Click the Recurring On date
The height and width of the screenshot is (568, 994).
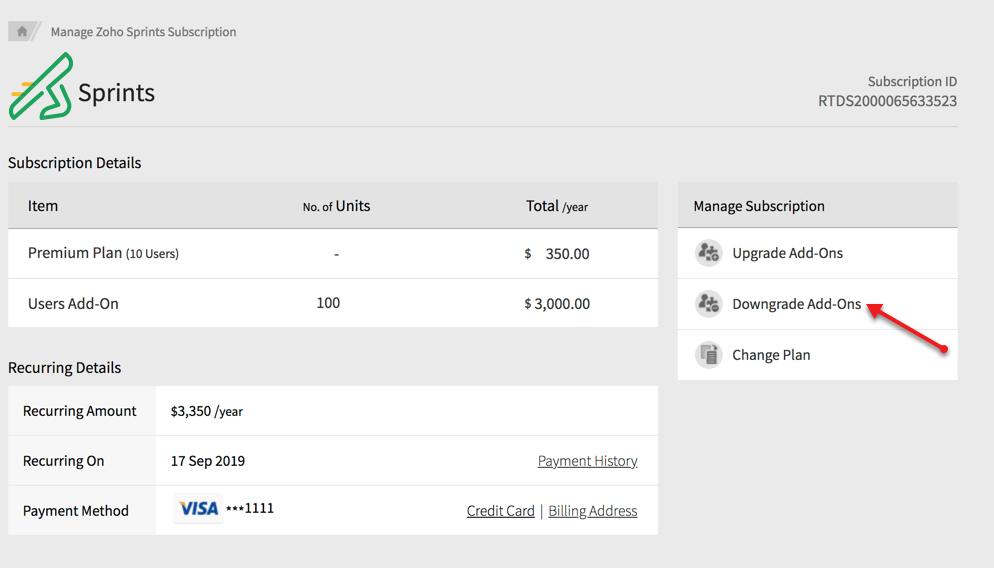[x=207, y=461]
